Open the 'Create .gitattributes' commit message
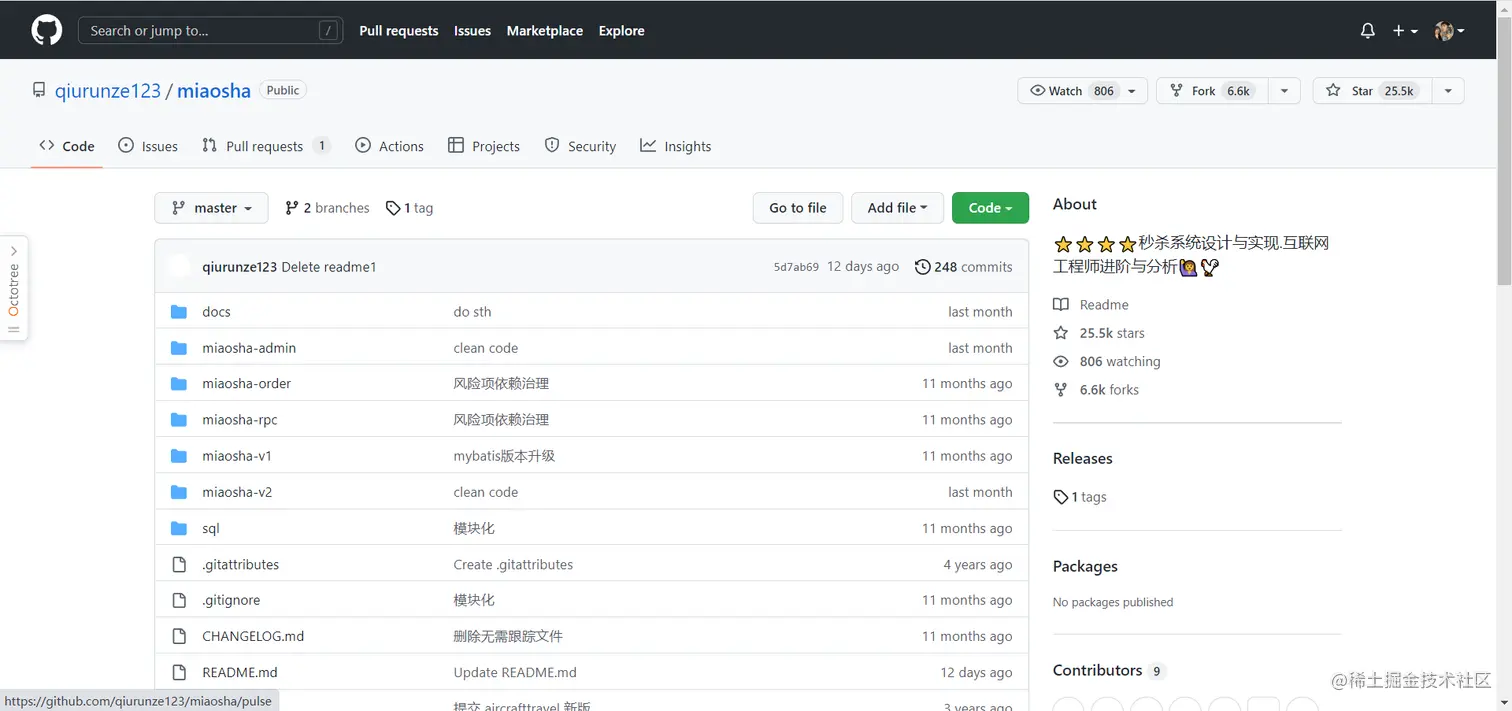 (x=513, y=564)
